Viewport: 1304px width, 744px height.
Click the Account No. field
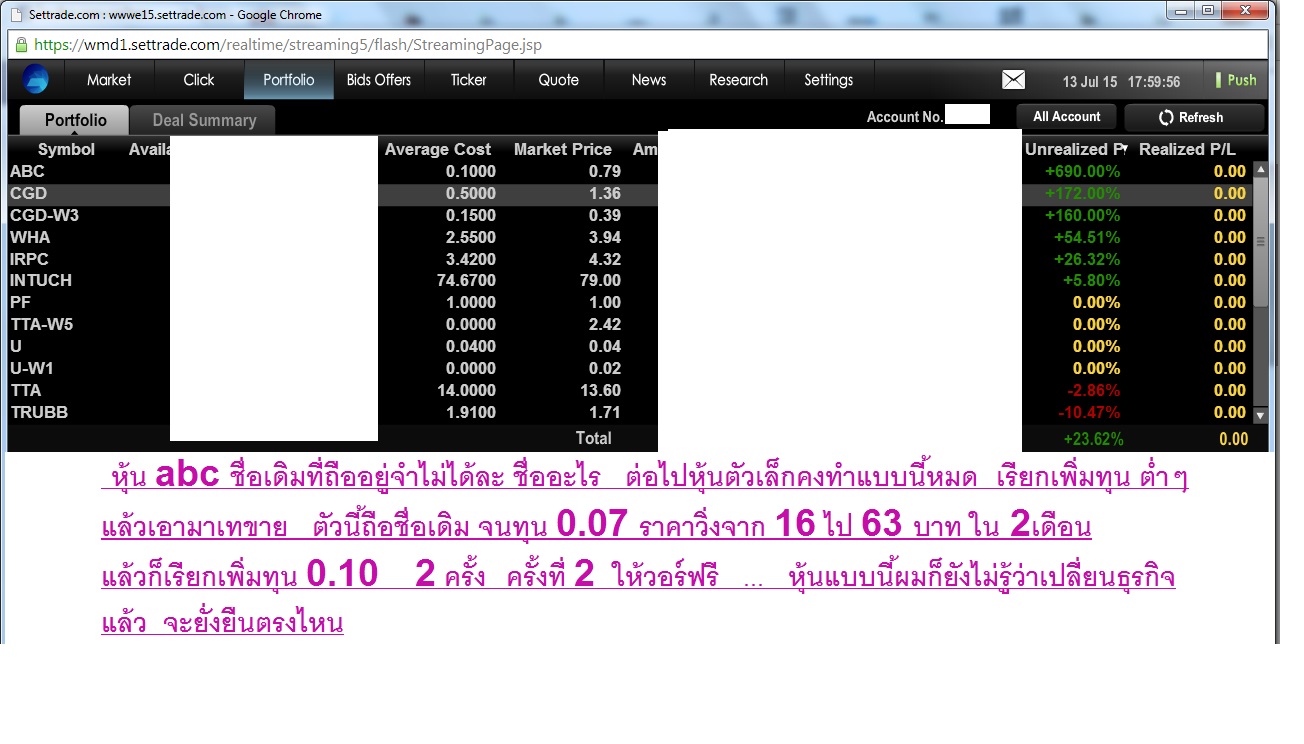pos(967,115)
